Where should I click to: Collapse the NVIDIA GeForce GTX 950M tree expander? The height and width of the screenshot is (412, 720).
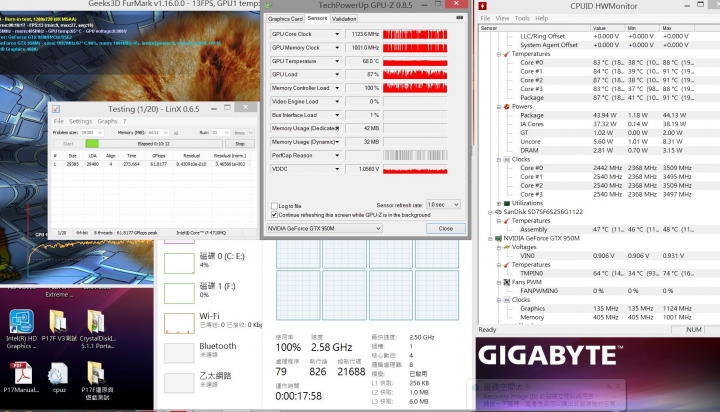[x=490, y=238]
